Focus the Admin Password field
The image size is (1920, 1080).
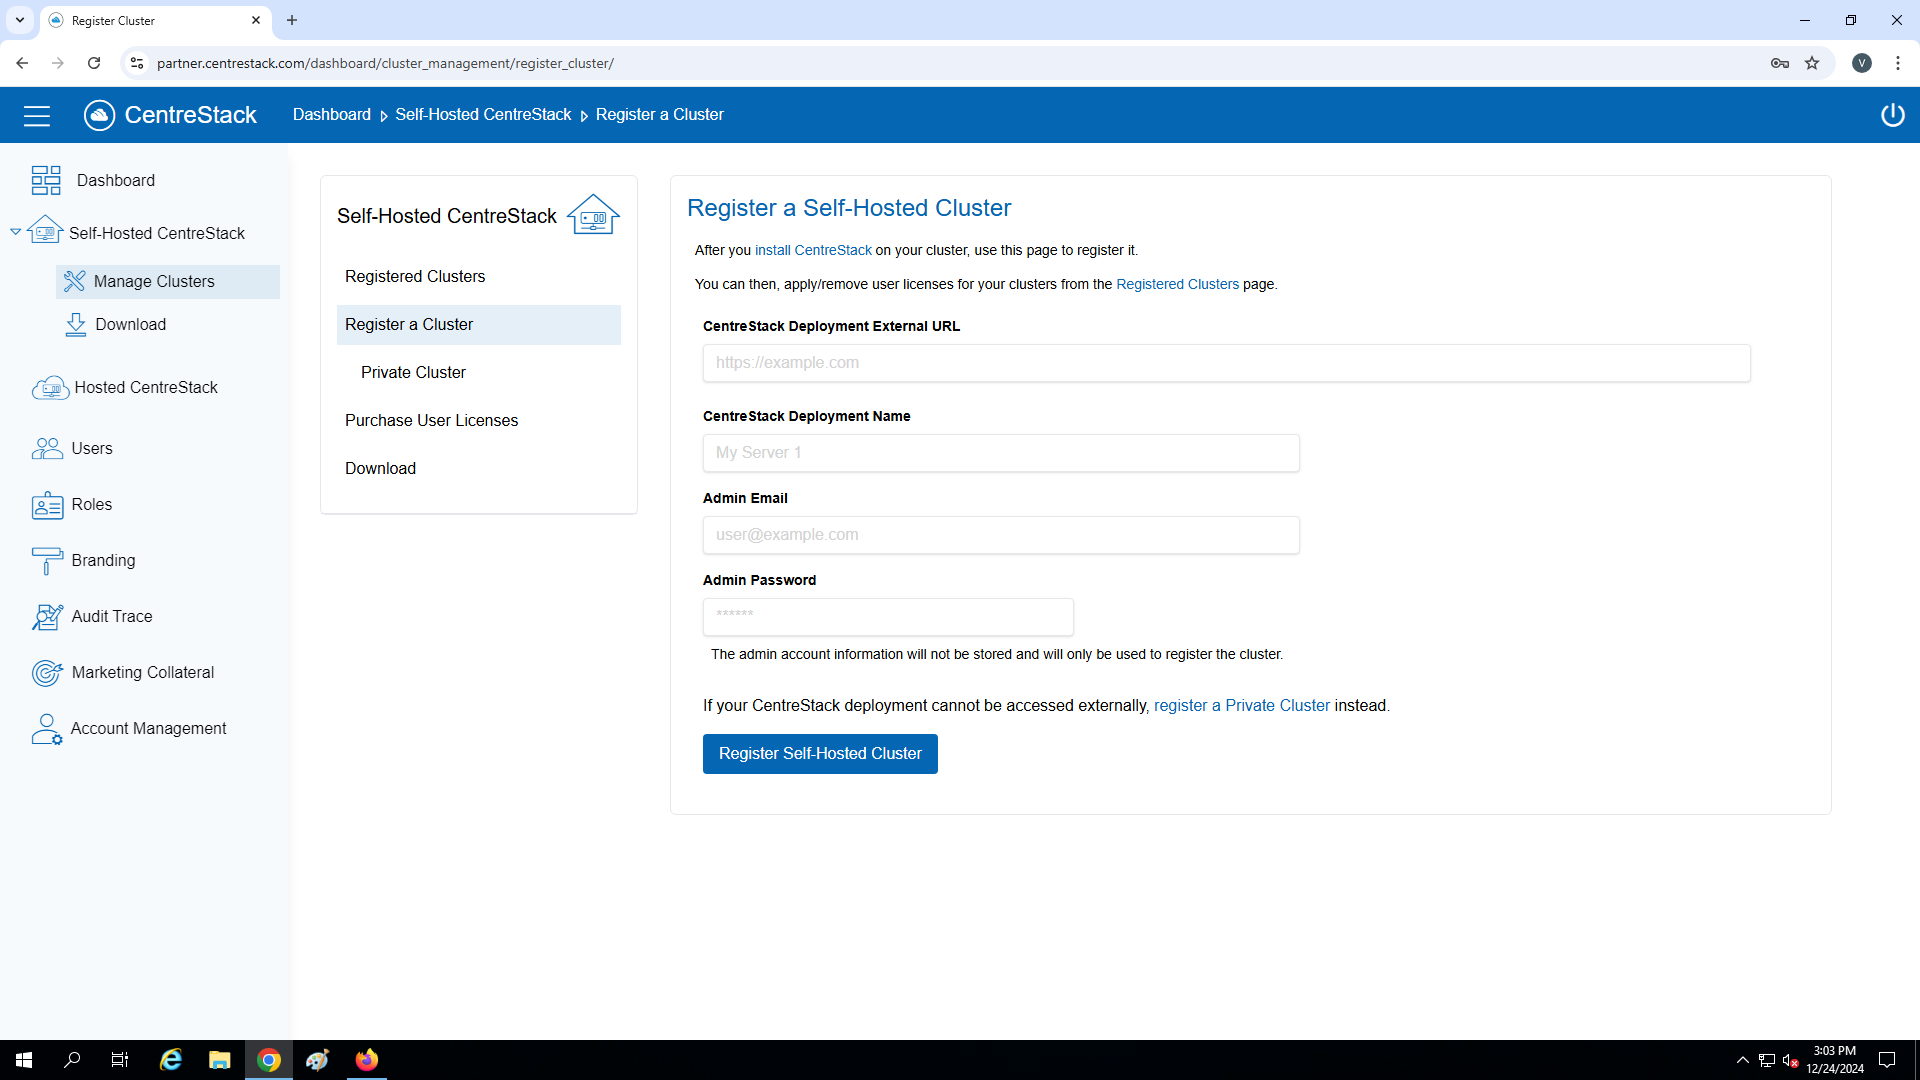(888, 617)
